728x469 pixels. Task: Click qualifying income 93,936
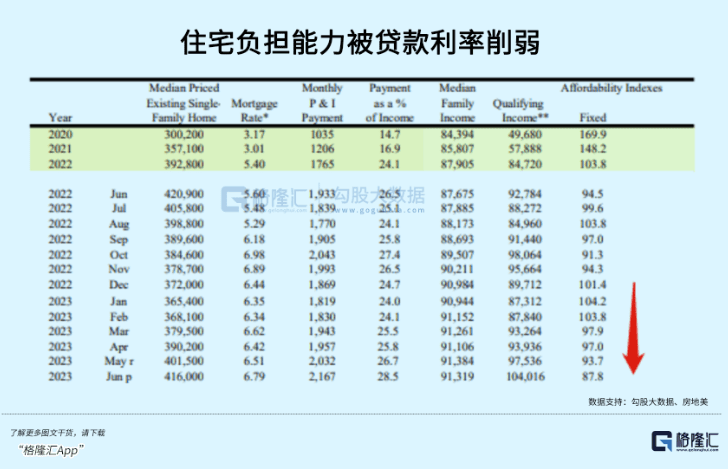pyautogui.click(x=525, y=347)
